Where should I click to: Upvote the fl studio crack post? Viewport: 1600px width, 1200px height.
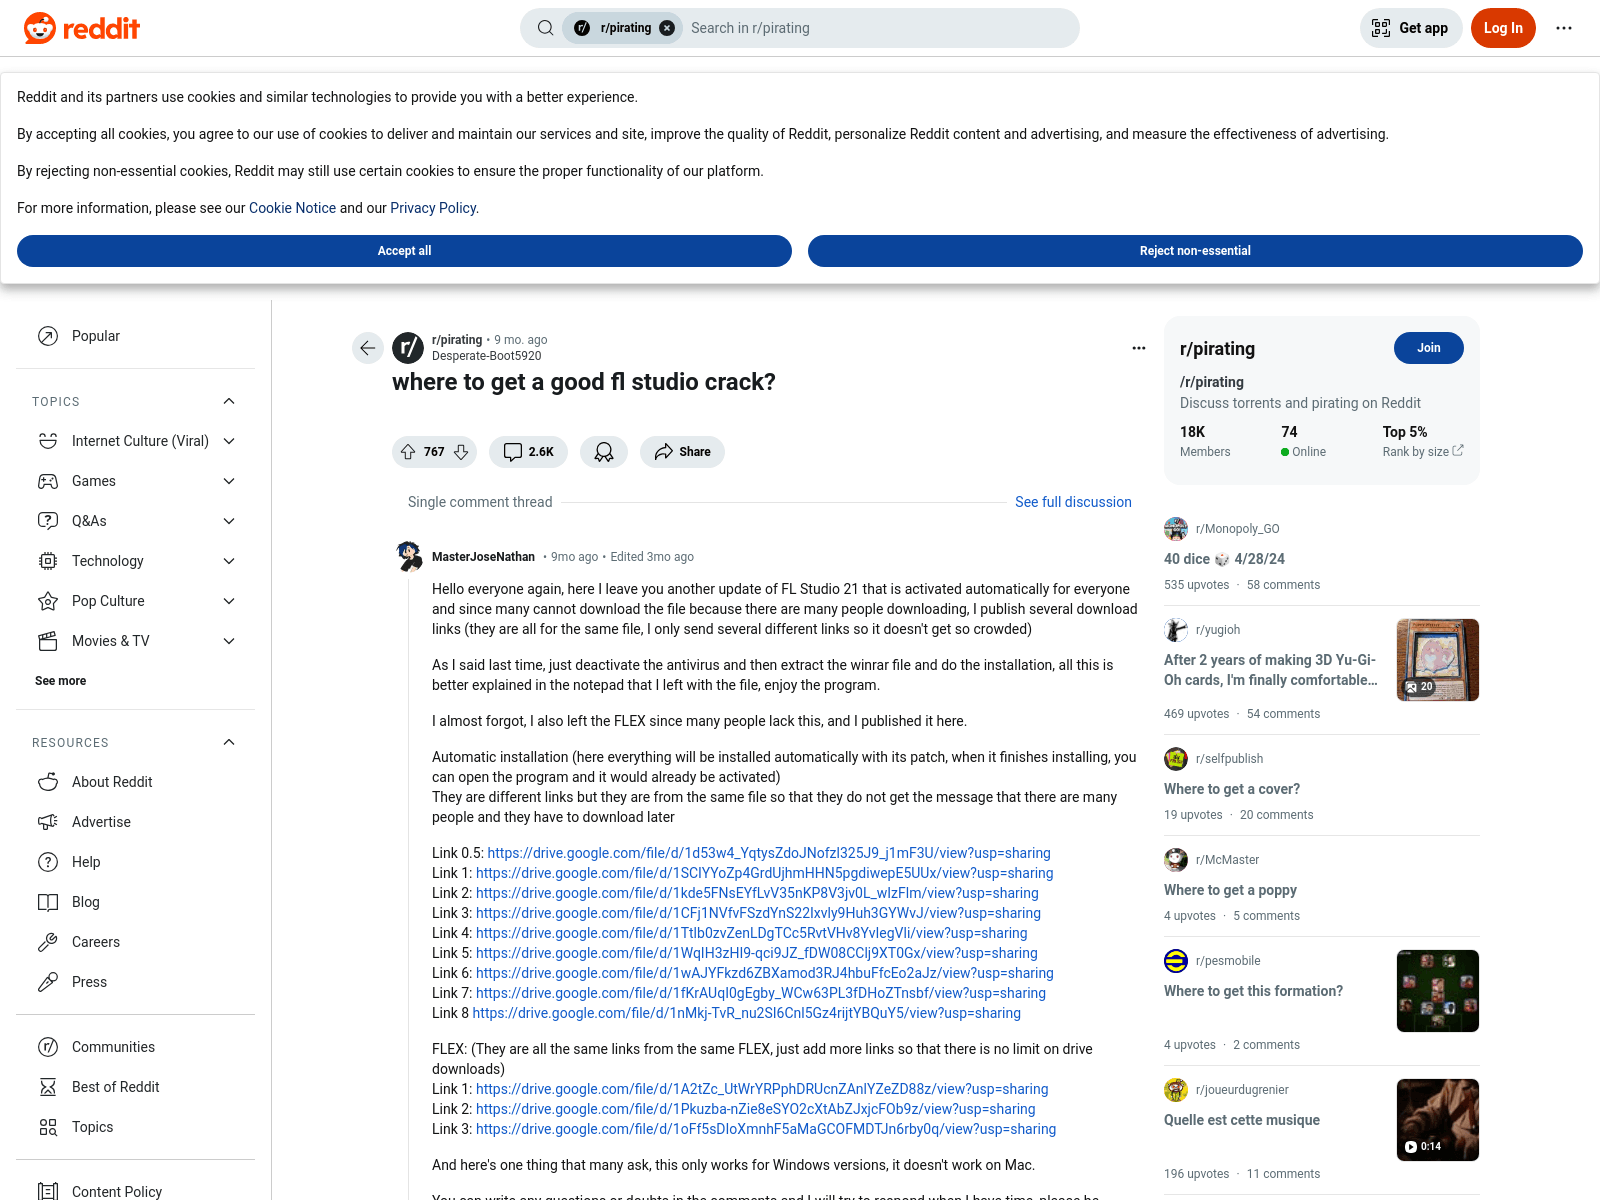pyautogui.click(x=408, y=452)
